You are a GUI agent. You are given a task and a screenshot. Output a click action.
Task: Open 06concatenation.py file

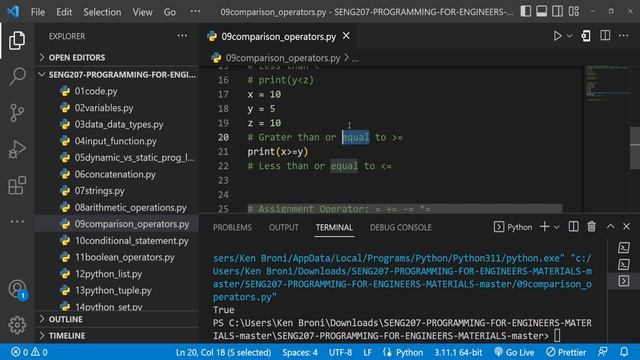116,174
